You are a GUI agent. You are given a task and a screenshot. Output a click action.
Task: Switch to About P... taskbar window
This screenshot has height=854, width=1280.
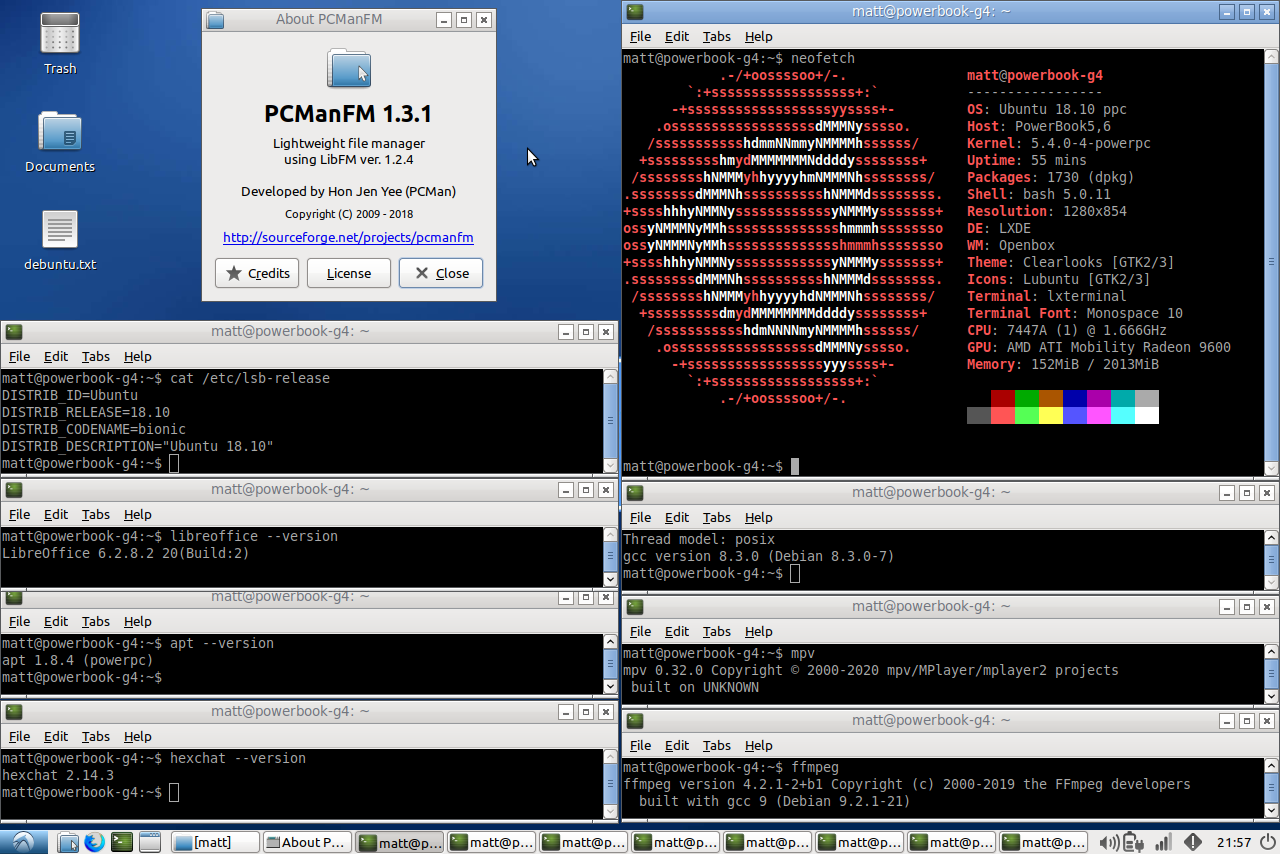click(308, 842)
